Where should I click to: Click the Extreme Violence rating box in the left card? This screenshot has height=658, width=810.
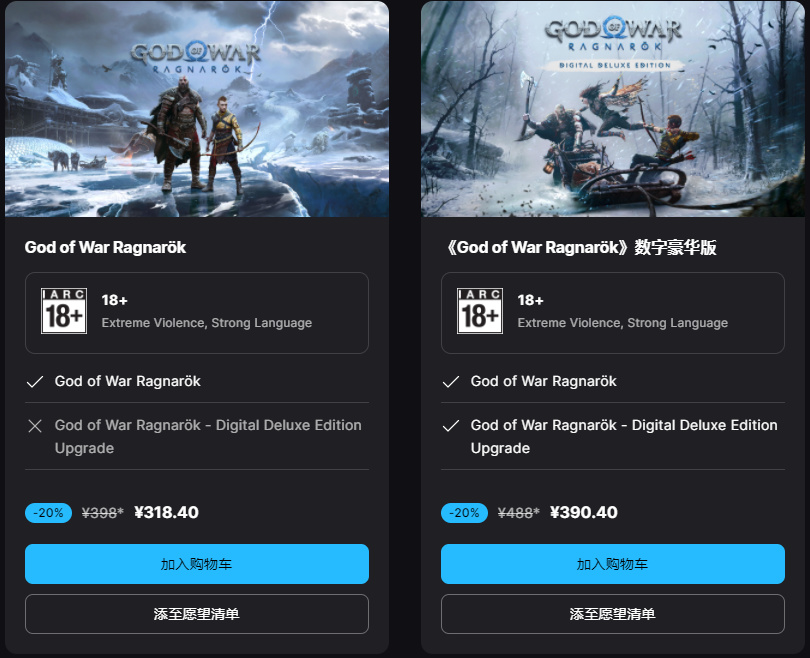197,313
